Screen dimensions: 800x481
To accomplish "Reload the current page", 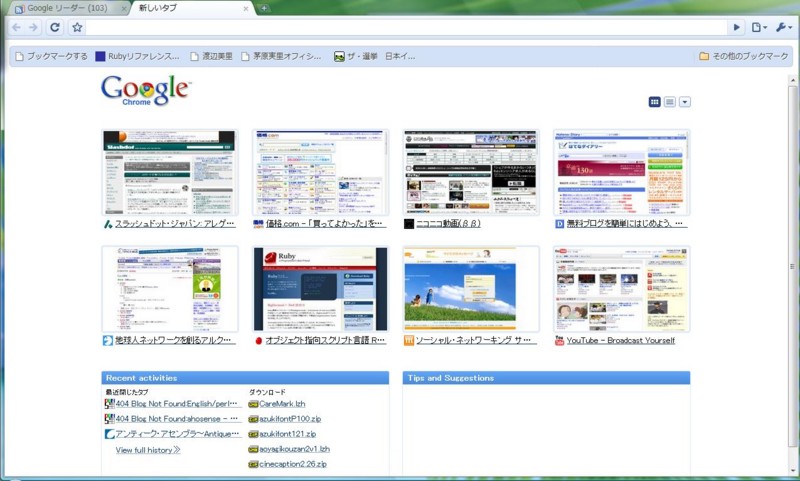I will point(55,27).
